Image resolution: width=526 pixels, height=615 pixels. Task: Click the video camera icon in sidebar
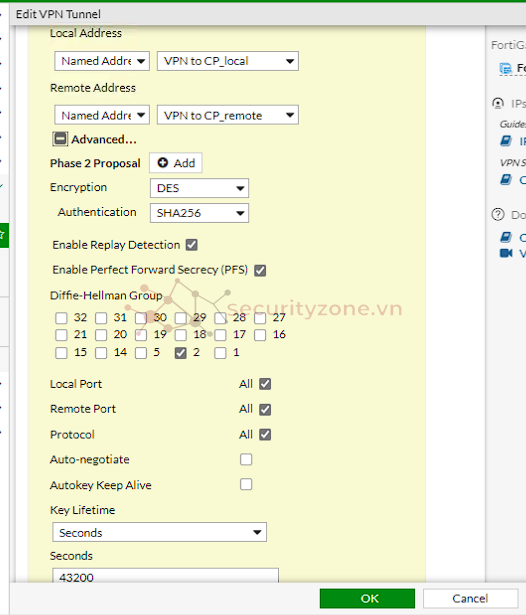[506, 253]
